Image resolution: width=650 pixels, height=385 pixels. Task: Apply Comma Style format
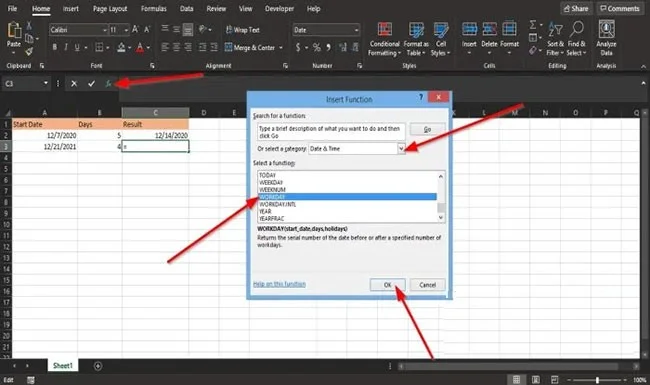tap(328, 48)
